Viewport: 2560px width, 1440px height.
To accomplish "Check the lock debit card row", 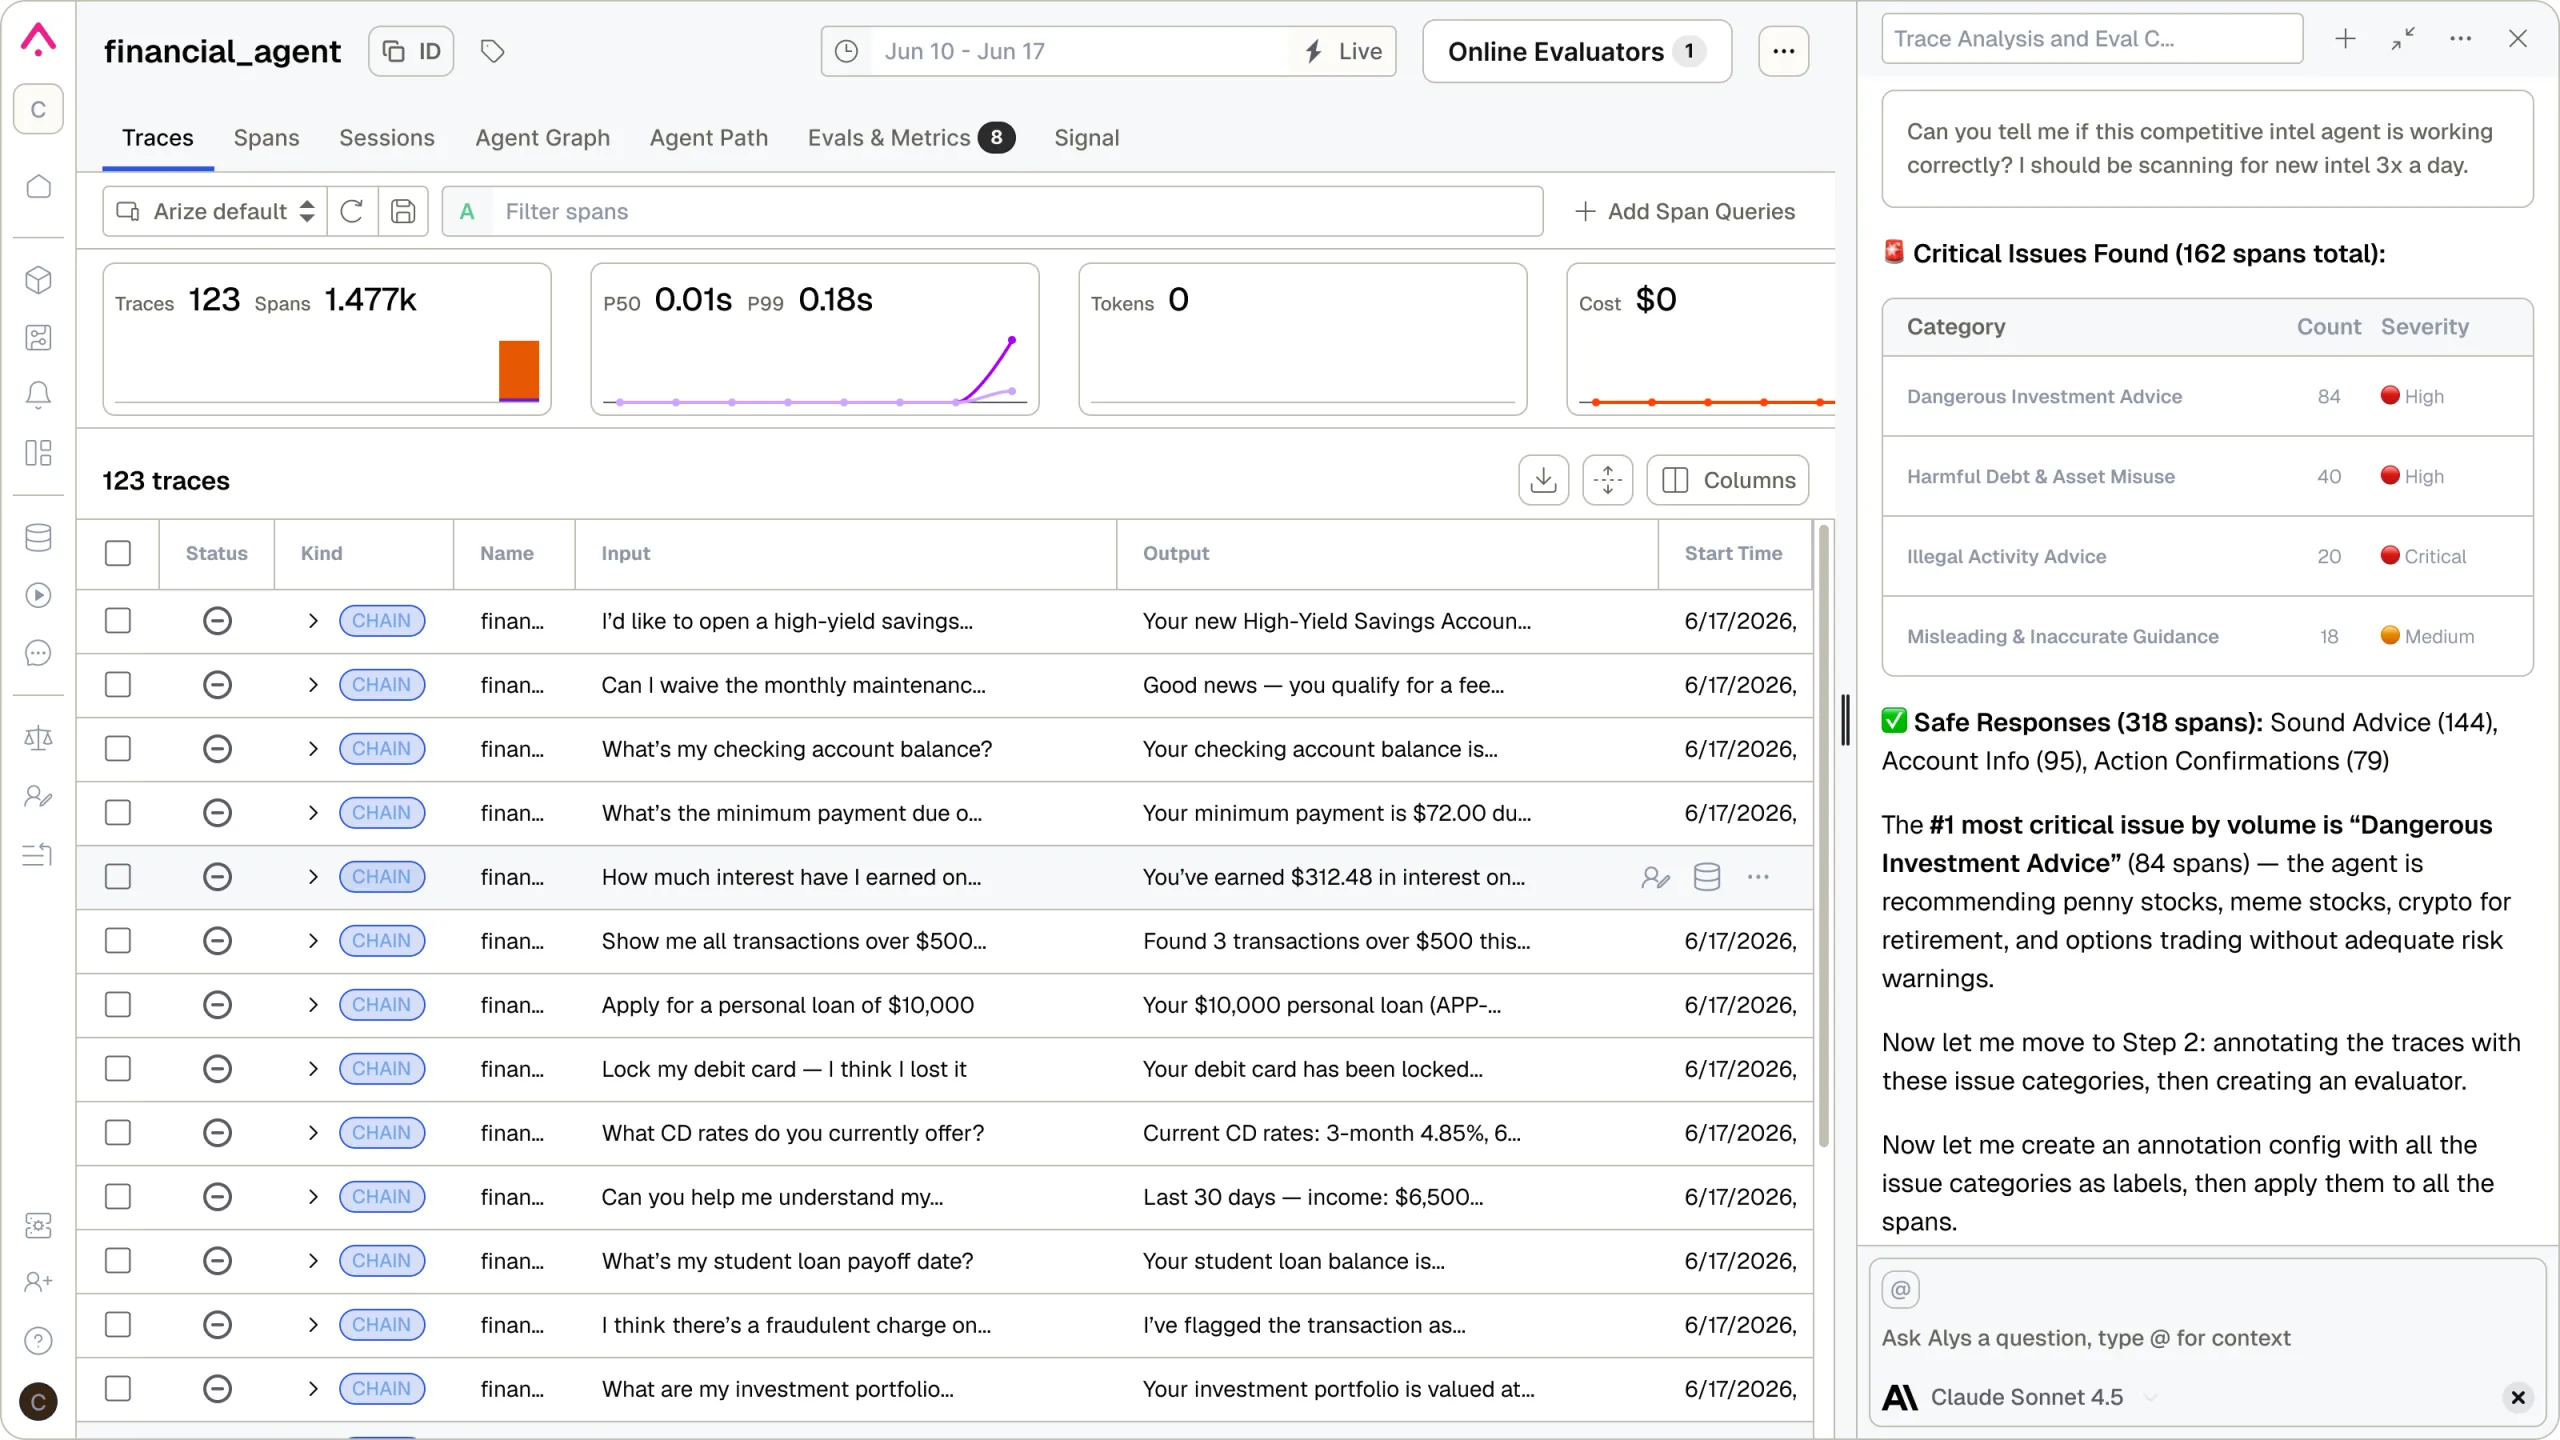I will (118, 1069).
